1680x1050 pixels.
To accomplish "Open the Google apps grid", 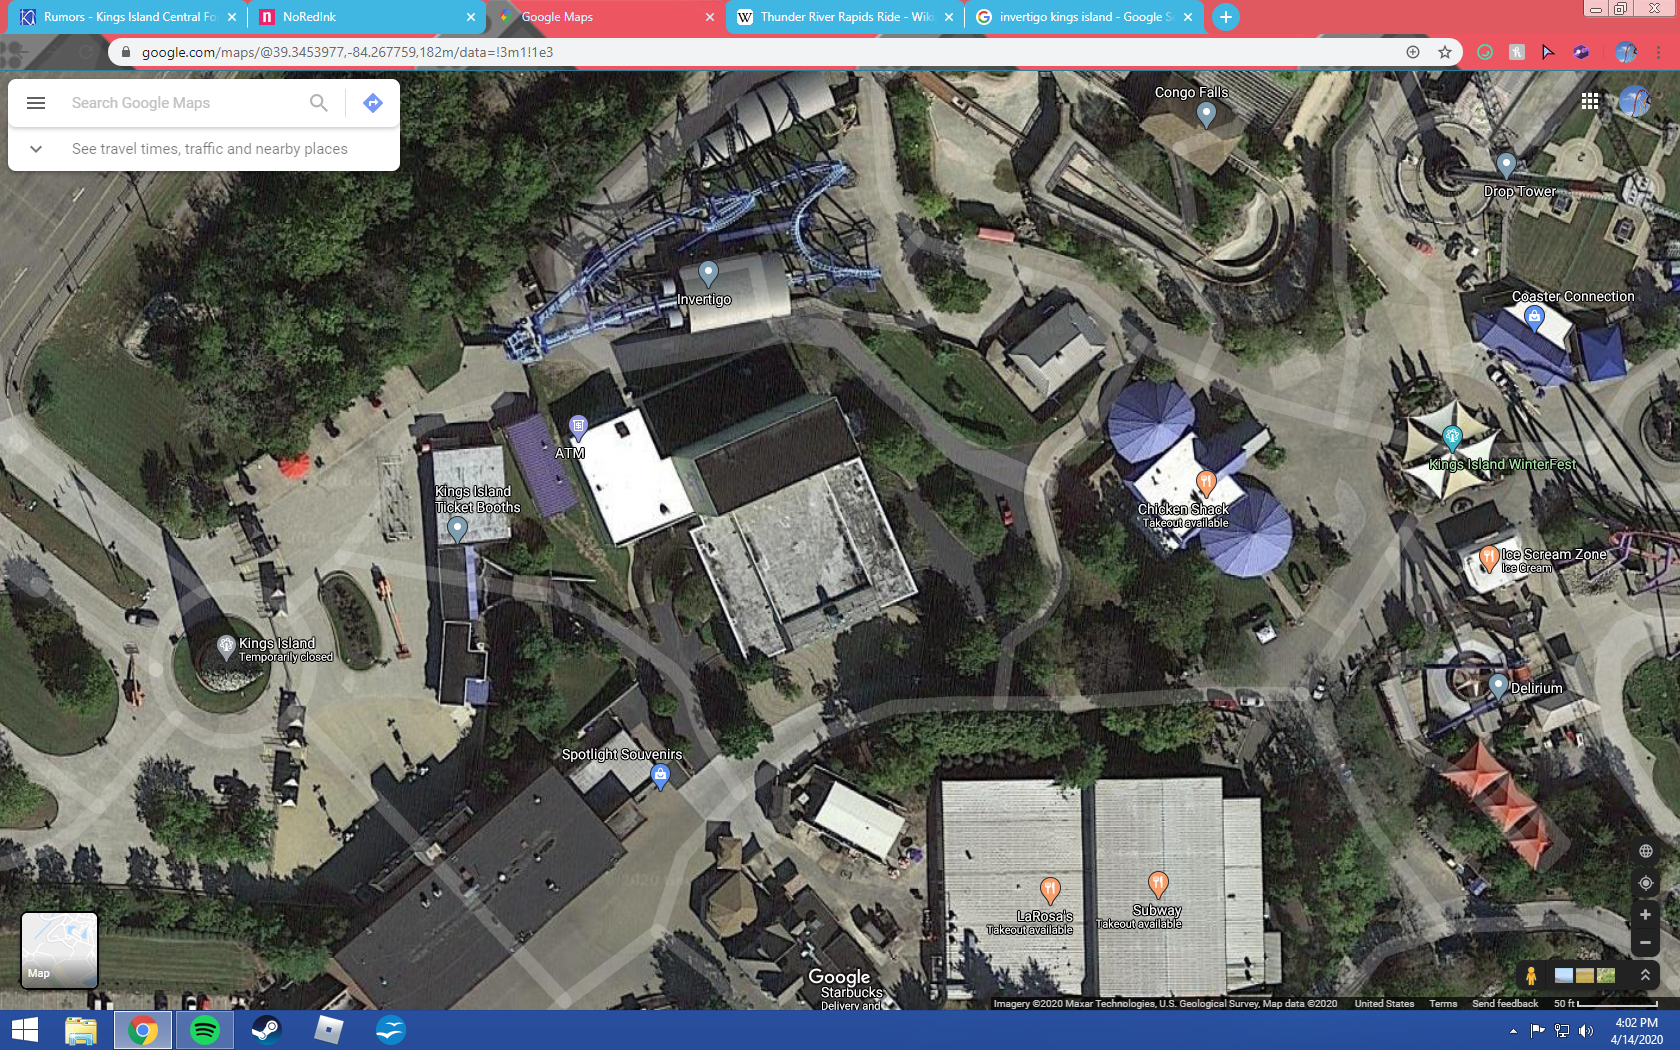I will pyautogui.click(x=1590, y=101).
